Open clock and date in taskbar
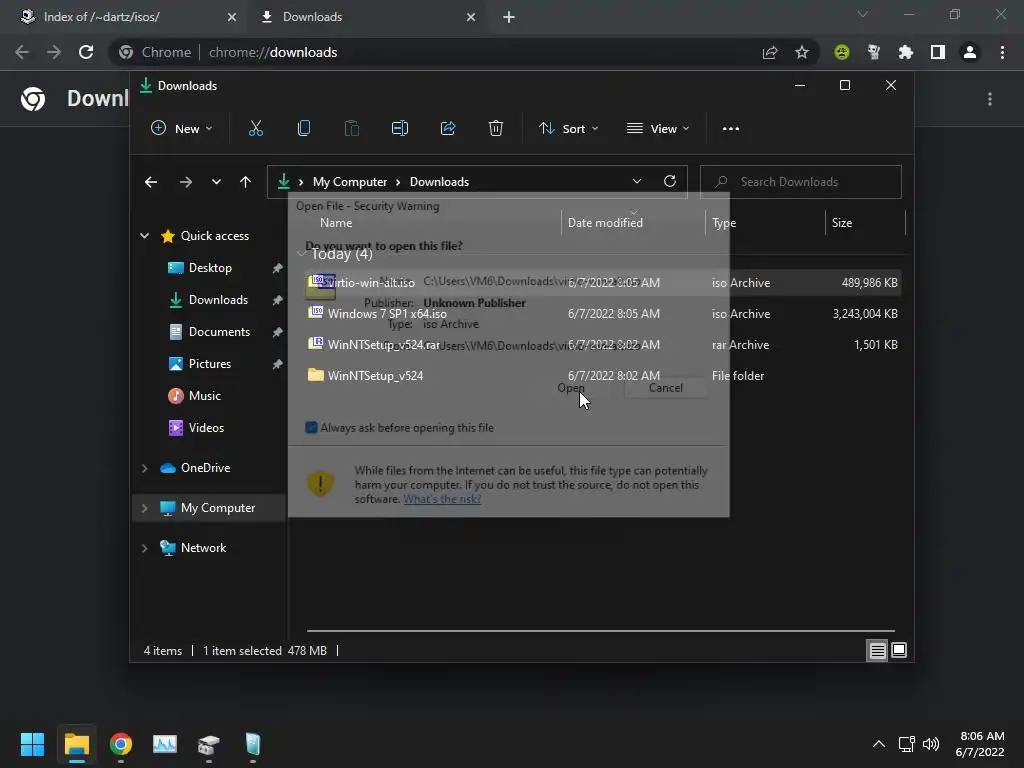The height and width of the screenshot is (768, 1024). [x=980, y=744]
